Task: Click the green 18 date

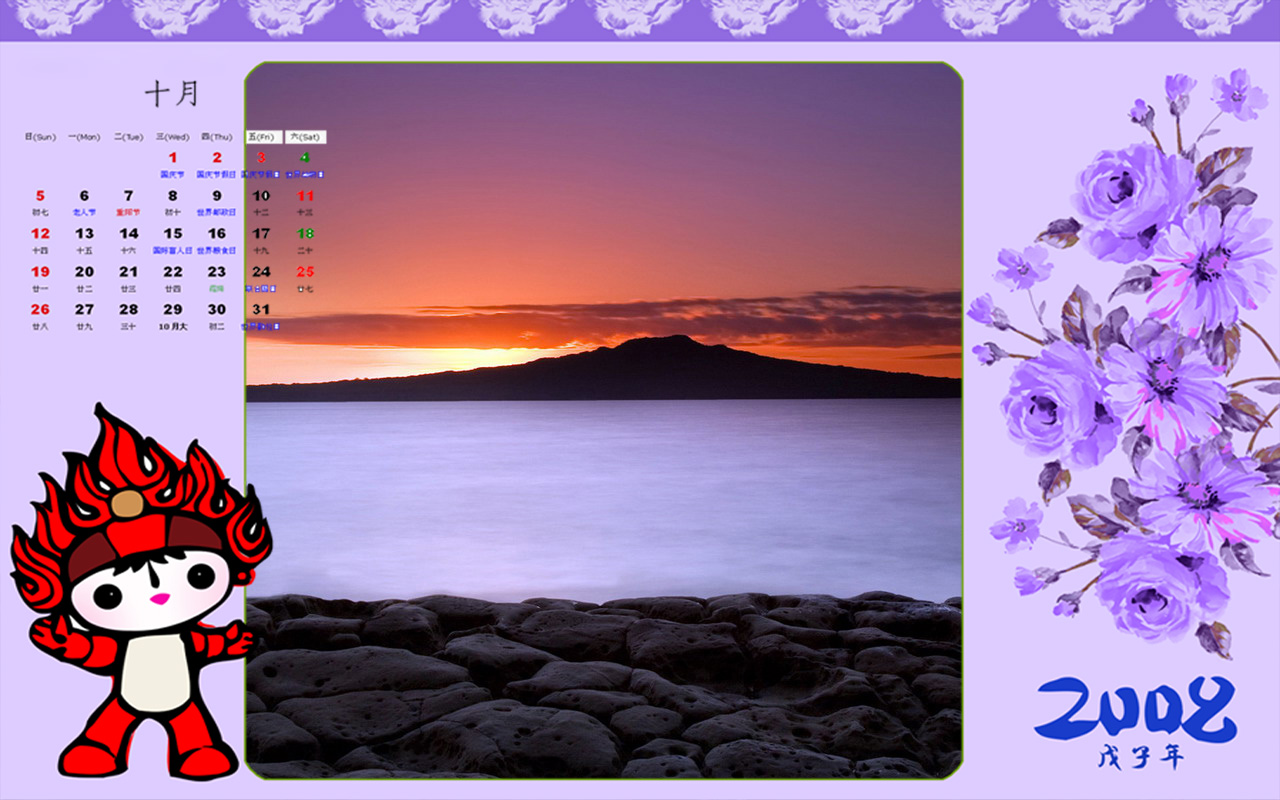Action: click(x=305, y=234)
